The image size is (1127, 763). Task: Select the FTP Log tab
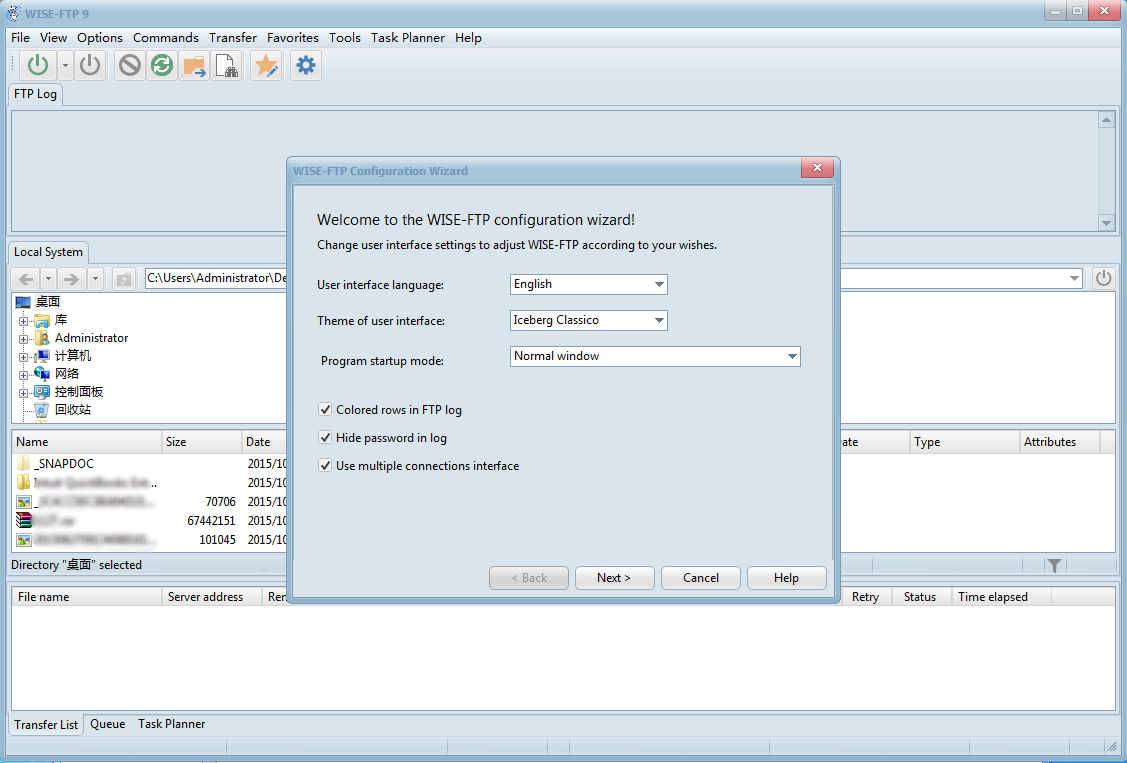(x=35, y=94)
